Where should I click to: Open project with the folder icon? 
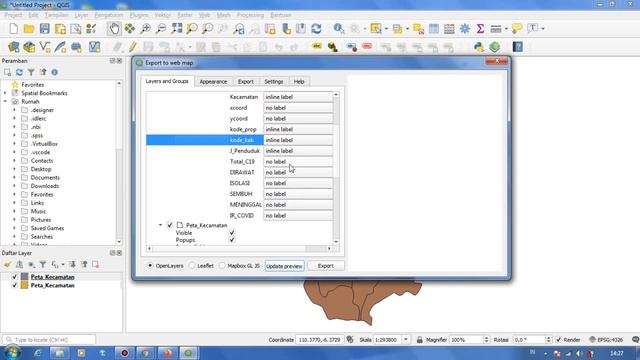pos(29,29)
